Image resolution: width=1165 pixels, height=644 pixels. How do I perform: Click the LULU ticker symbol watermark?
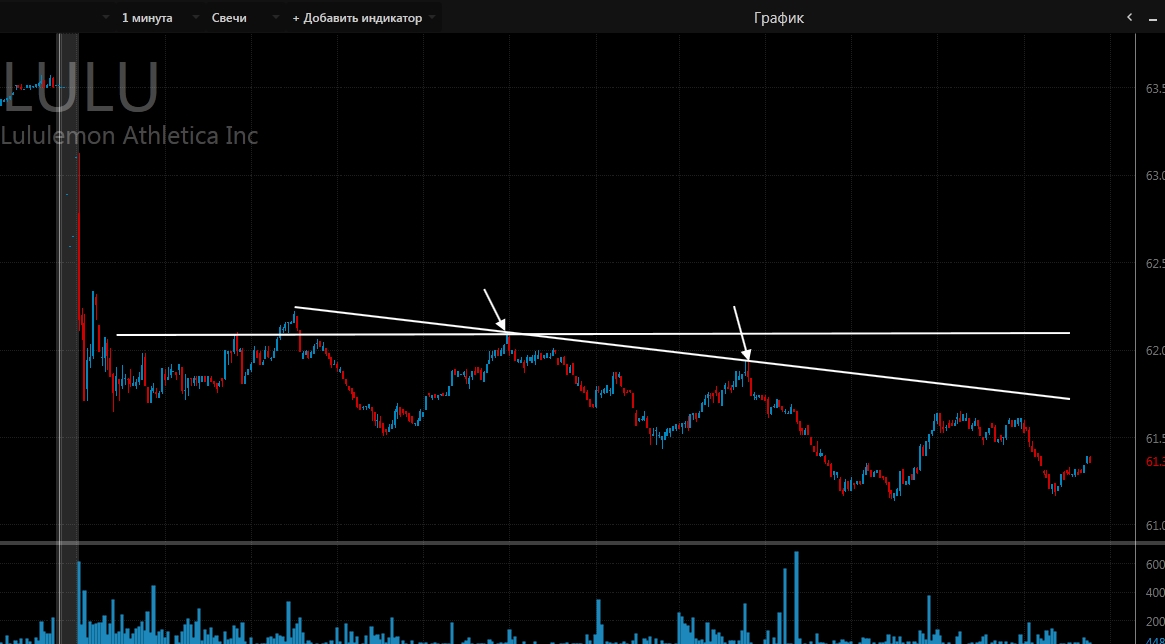coord(82,88)
